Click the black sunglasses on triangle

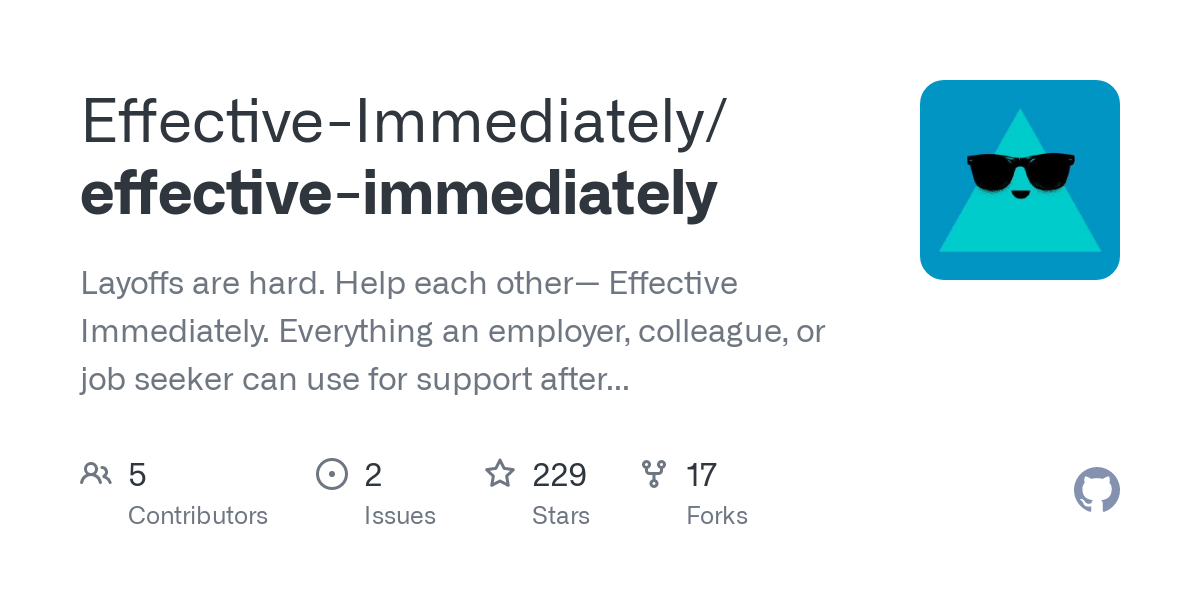coord(1020,170)
